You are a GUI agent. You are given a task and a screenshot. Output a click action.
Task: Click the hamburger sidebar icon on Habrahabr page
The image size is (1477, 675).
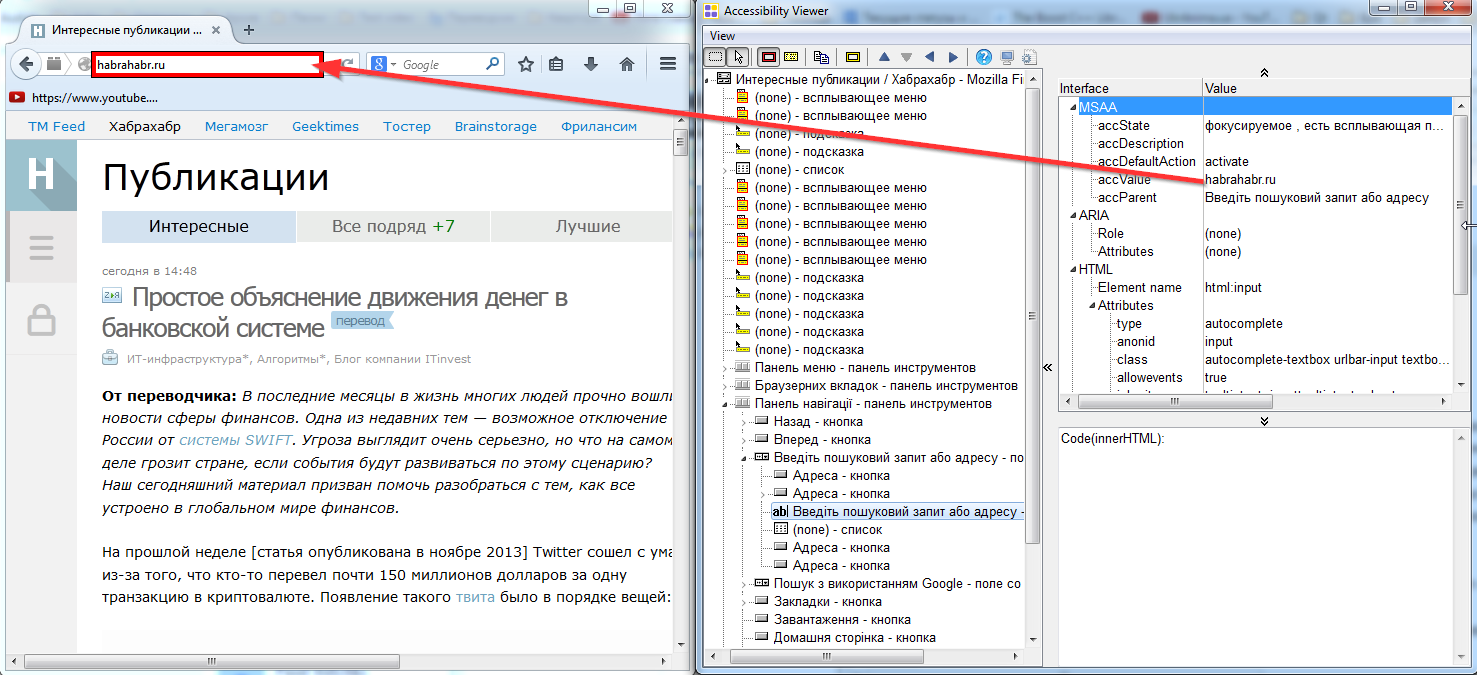tap(41, 246)
